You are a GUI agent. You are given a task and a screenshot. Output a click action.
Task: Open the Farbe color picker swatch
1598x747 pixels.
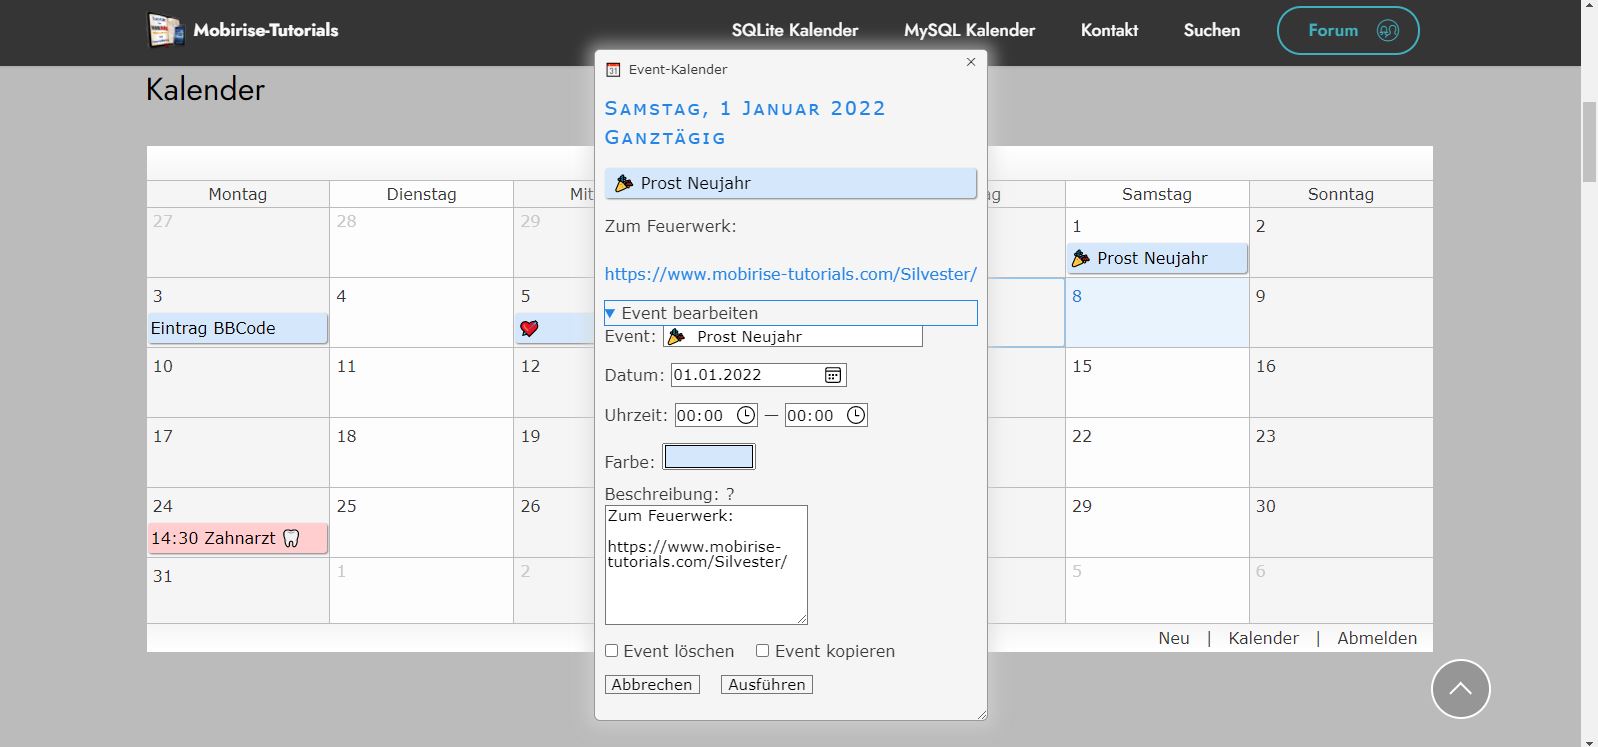pos(708,457)
